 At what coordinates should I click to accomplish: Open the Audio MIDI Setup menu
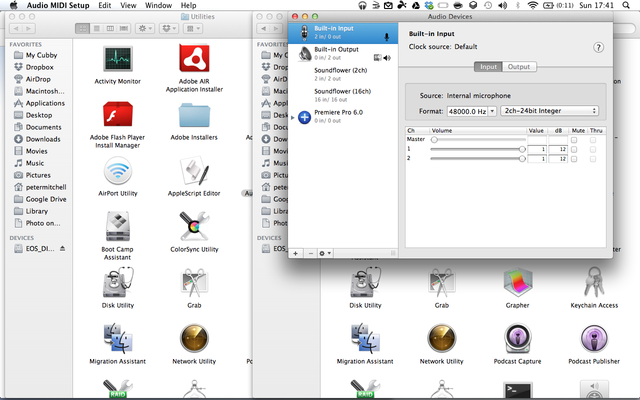[x=58, y=5]
